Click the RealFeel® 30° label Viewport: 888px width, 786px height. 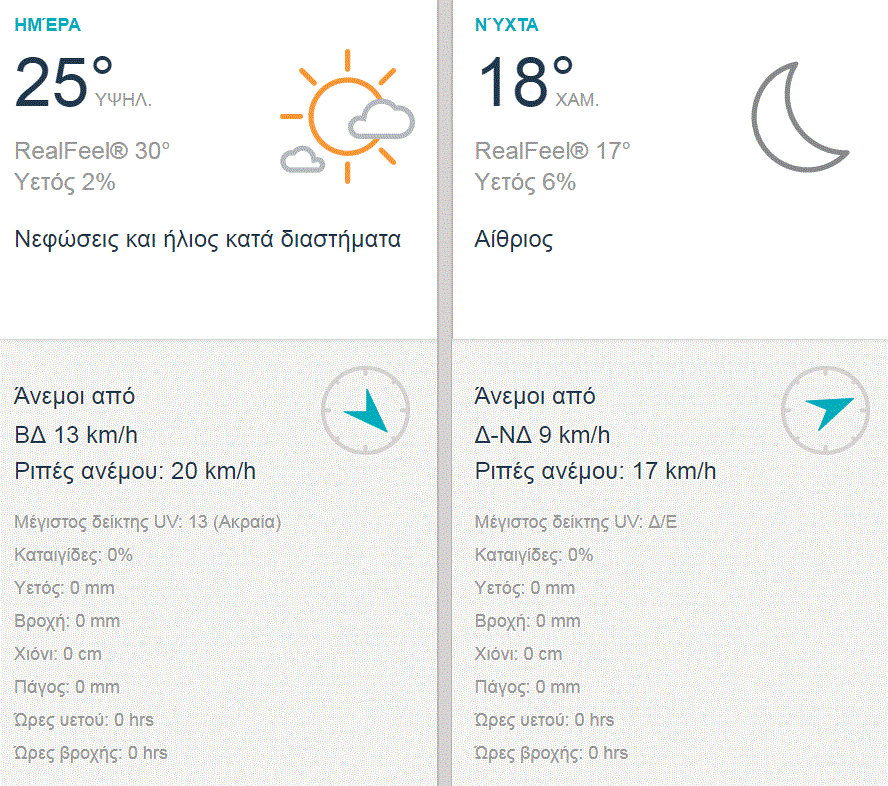pyautogui.click(x=93, y=151)
